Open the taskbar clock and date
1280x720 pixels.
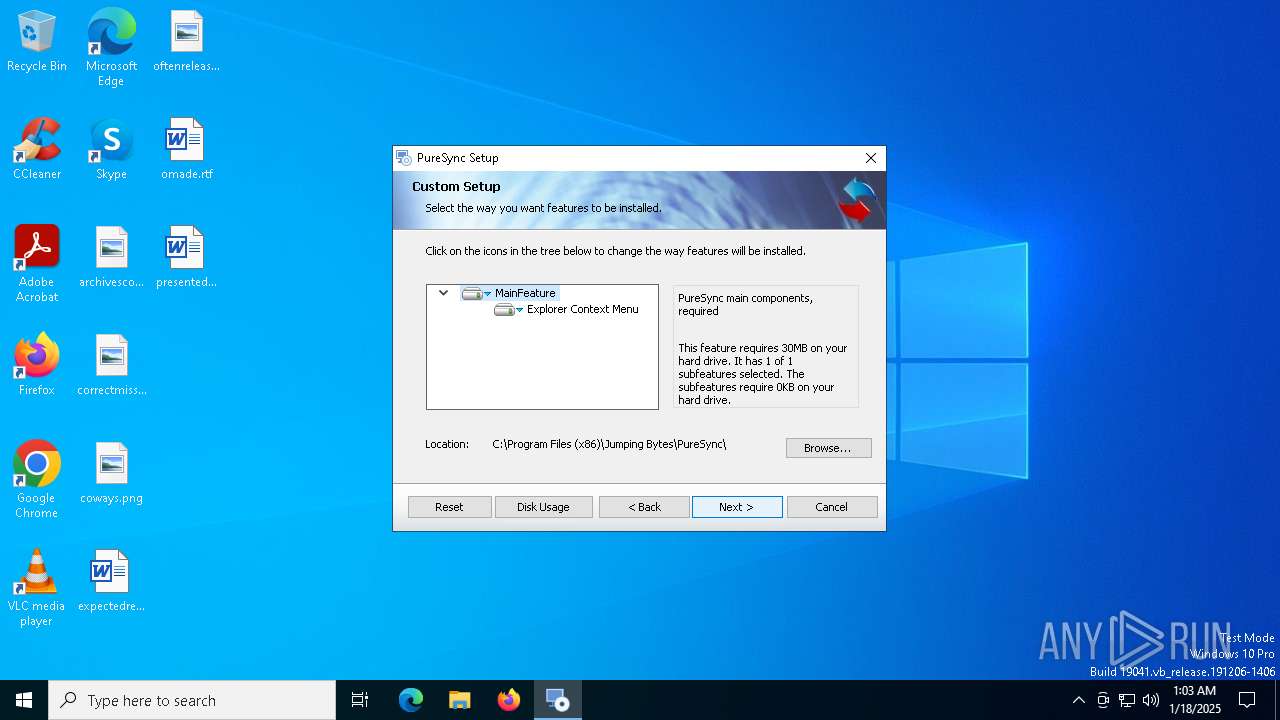point(1194,700)
